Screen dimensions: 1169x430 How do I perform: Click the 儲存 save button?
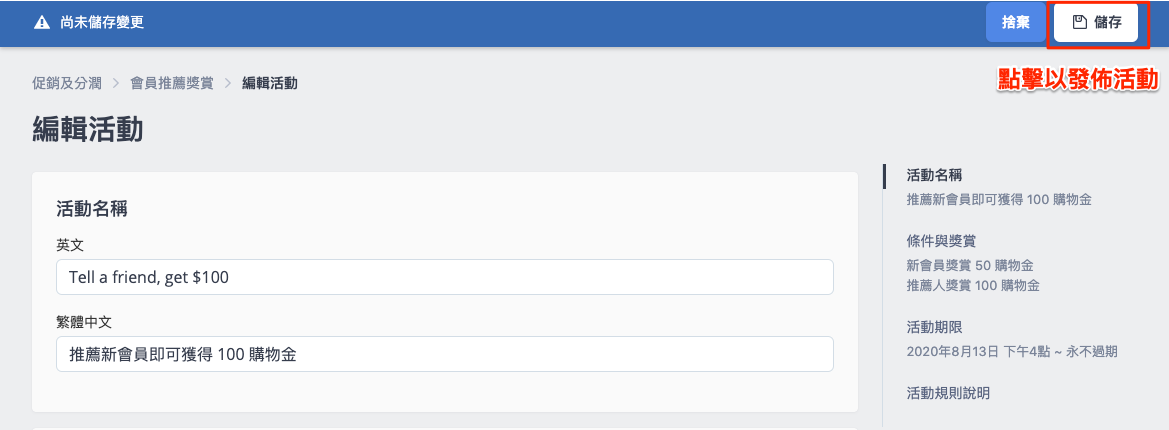1096,22
